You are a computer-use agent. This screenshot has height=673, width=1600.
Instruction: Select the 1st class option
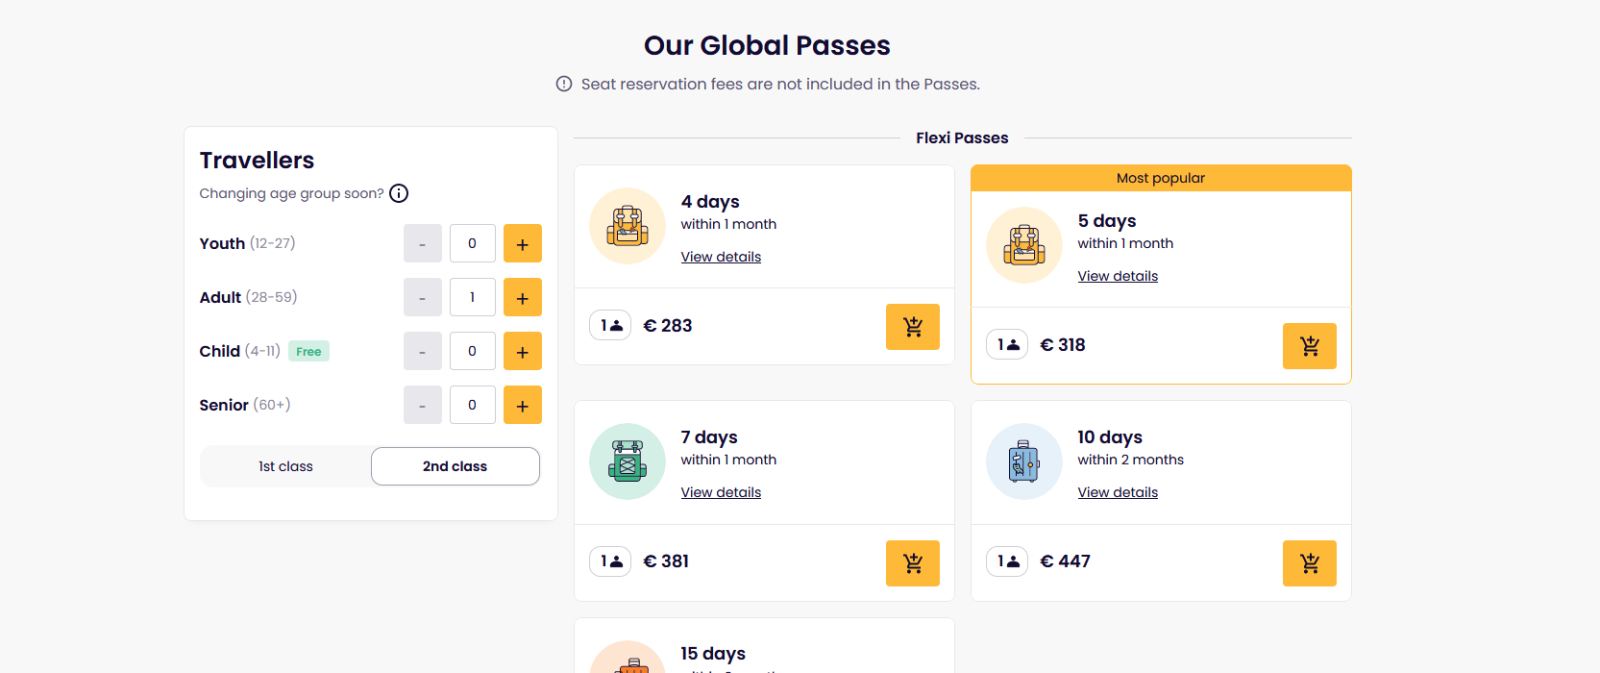[x=286, y=466]
